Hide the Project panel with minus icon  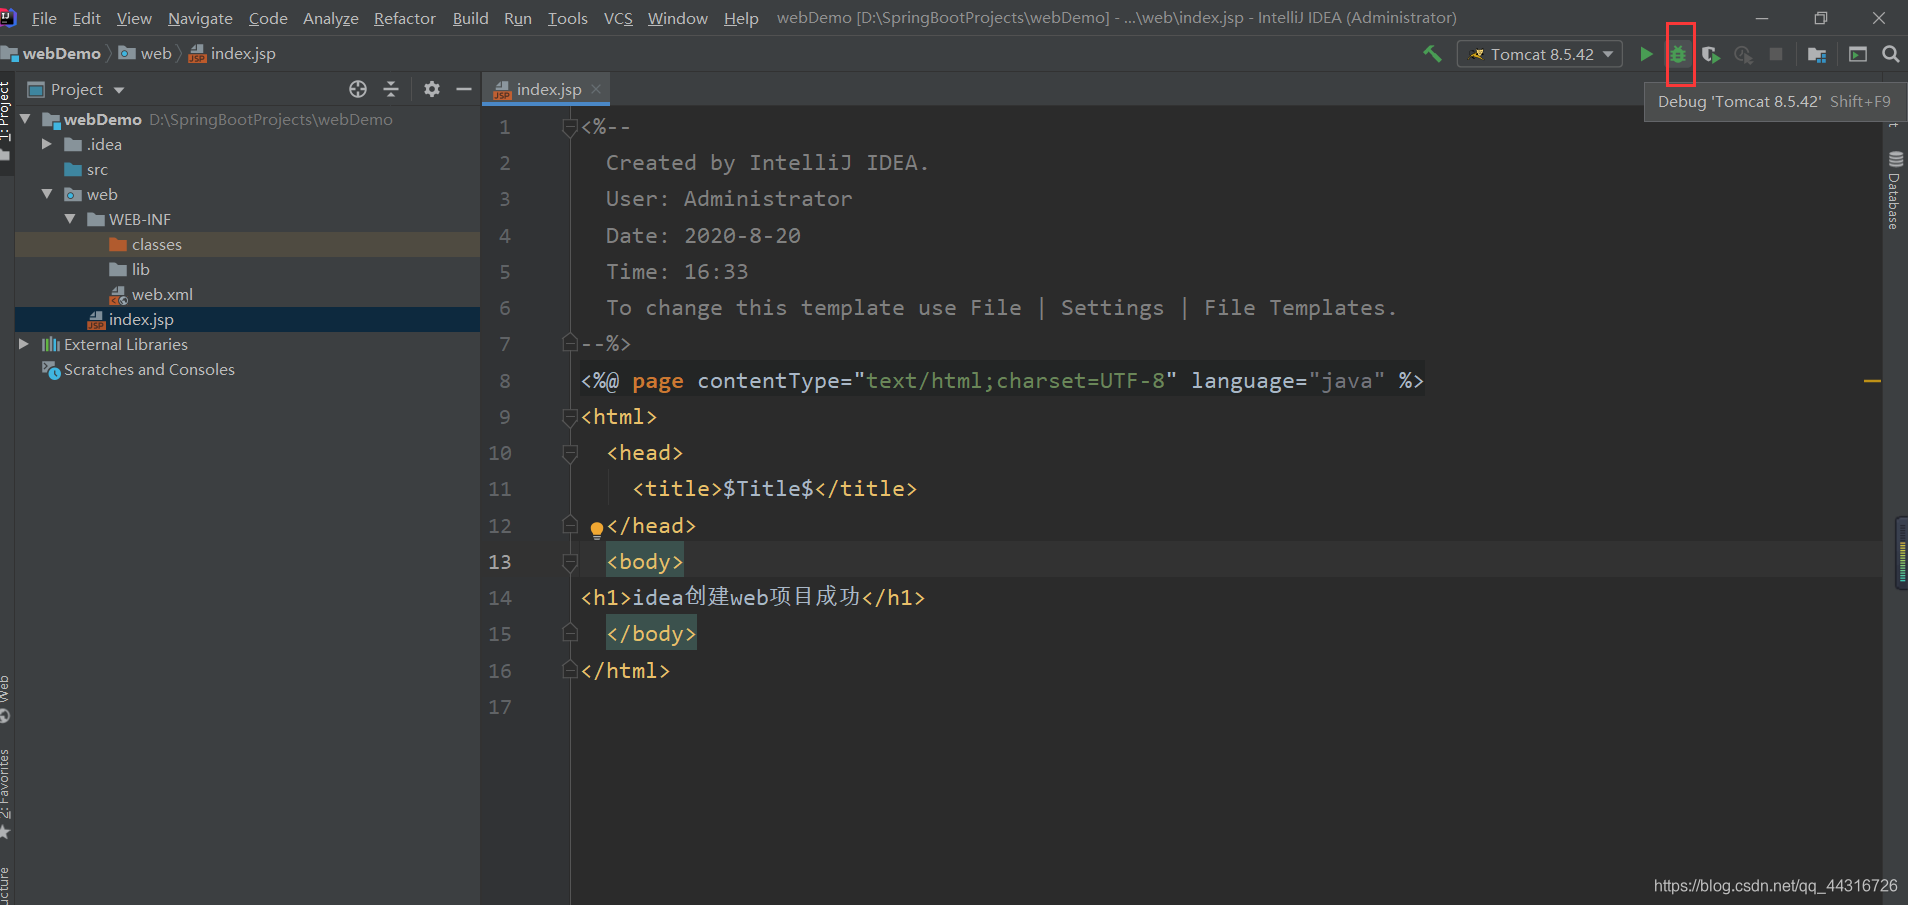point(464,89)
